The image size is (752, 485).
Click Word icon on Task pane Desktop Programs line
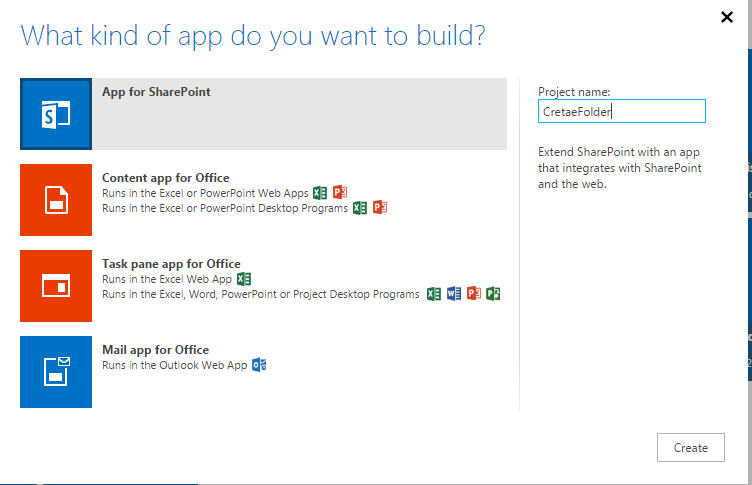454,294
